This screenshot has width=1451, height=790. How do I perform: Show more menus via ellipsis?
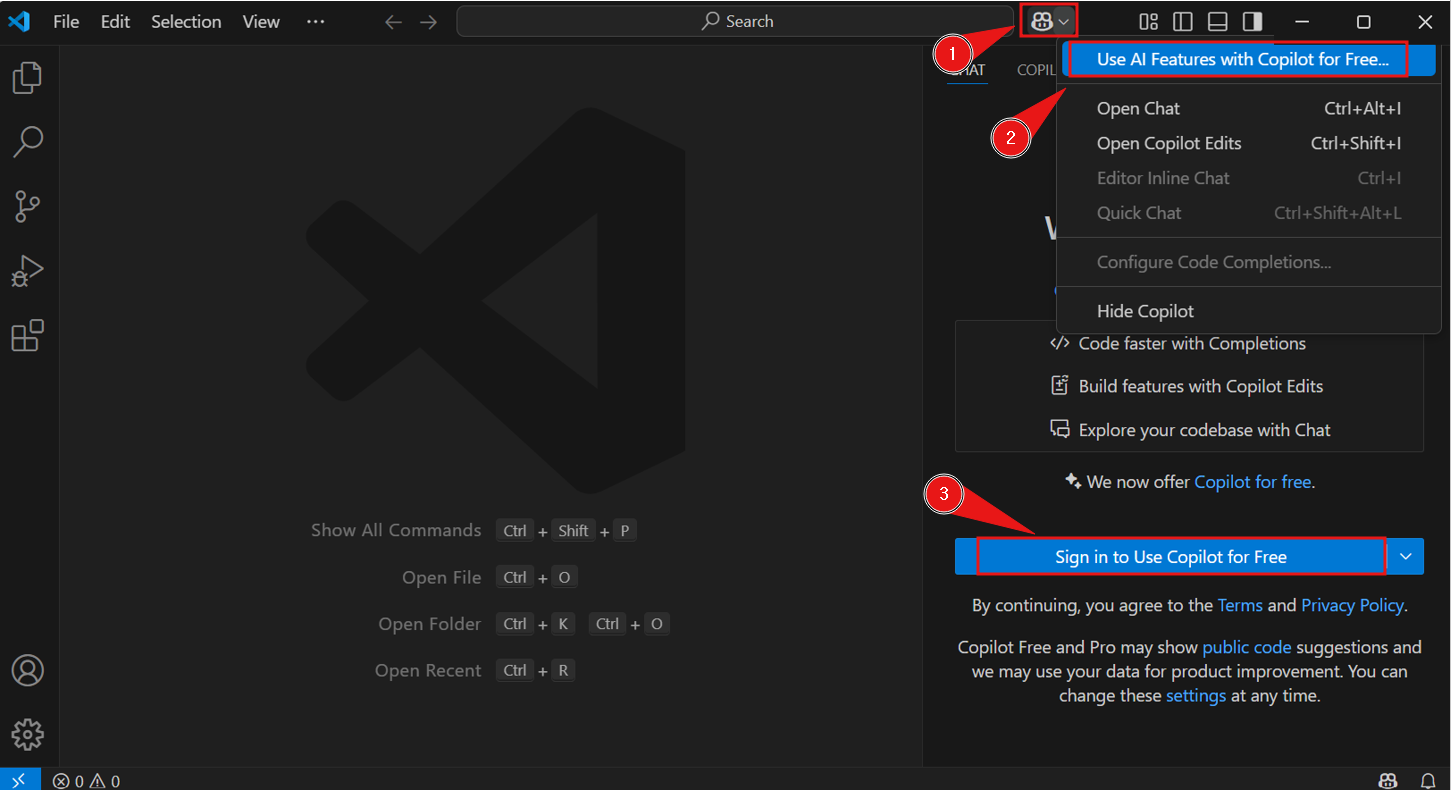point(316,21)
